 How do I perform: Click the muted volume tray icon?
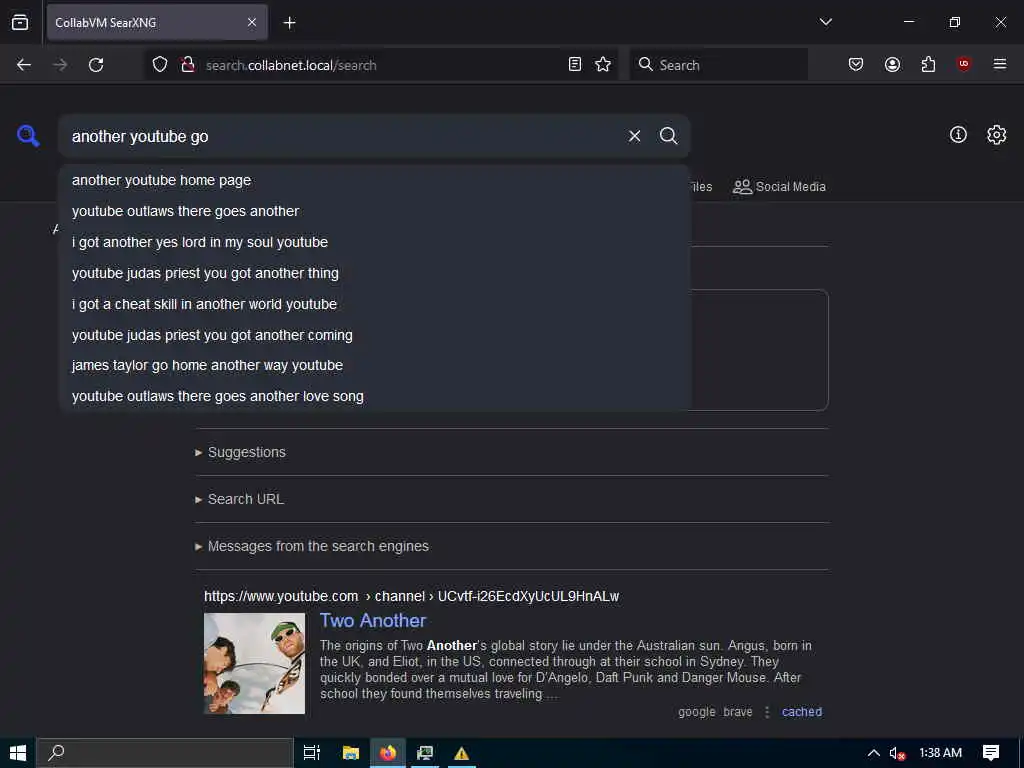click(897, 753)
